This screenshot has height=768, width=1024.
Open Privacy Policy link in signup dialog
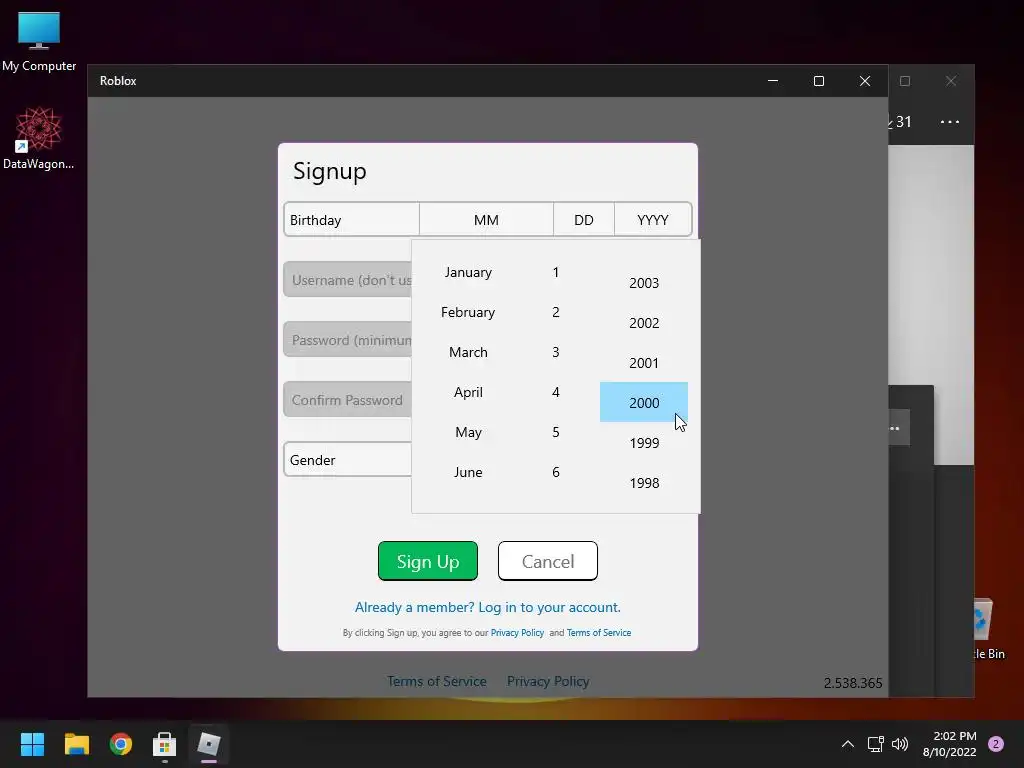point(517,633)
